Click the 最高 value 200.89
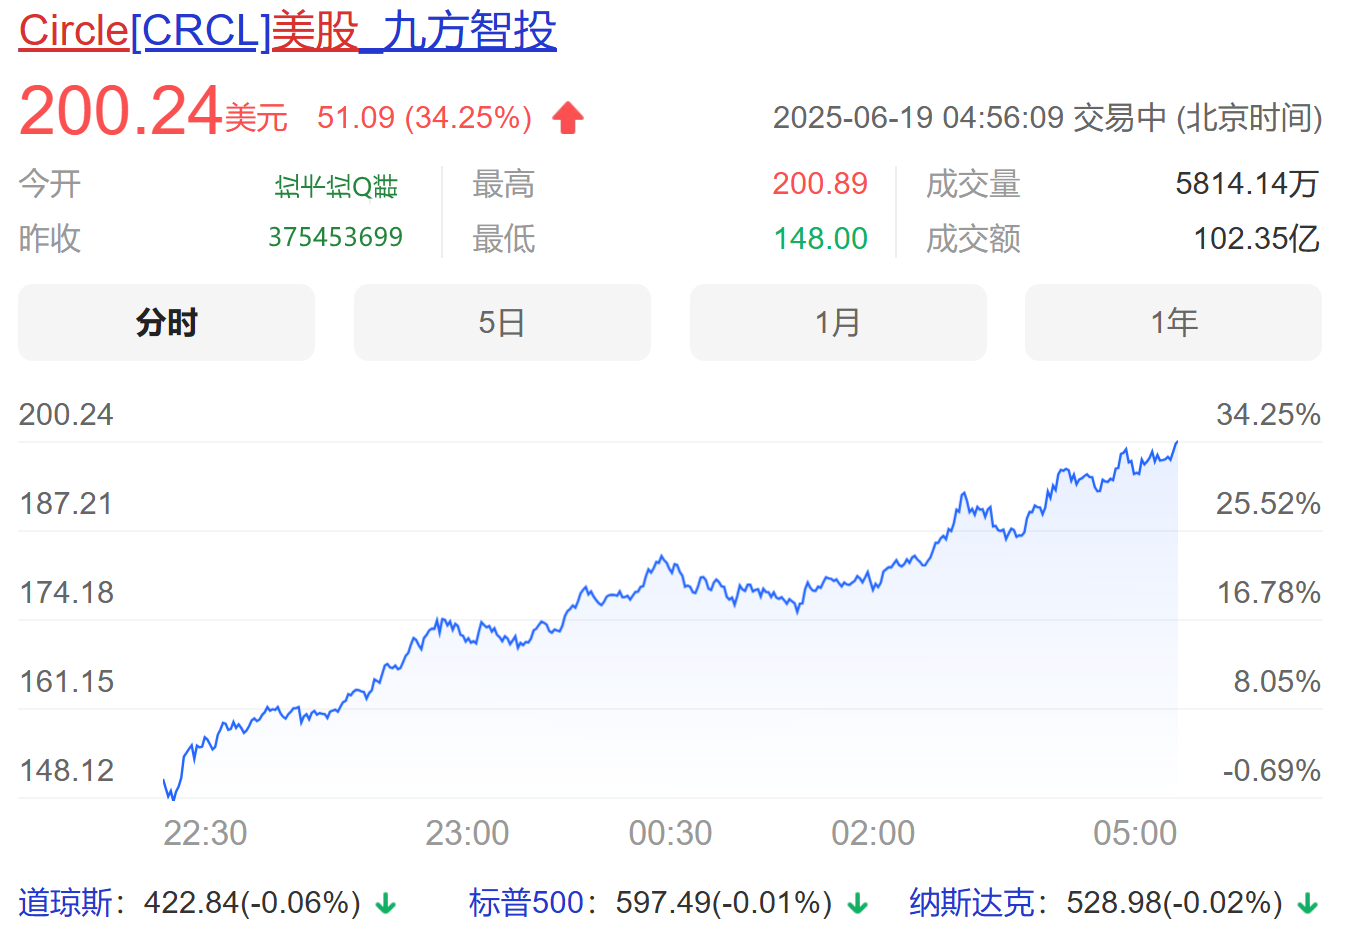The image size is (1347, 936). click(x=820, y=184)
